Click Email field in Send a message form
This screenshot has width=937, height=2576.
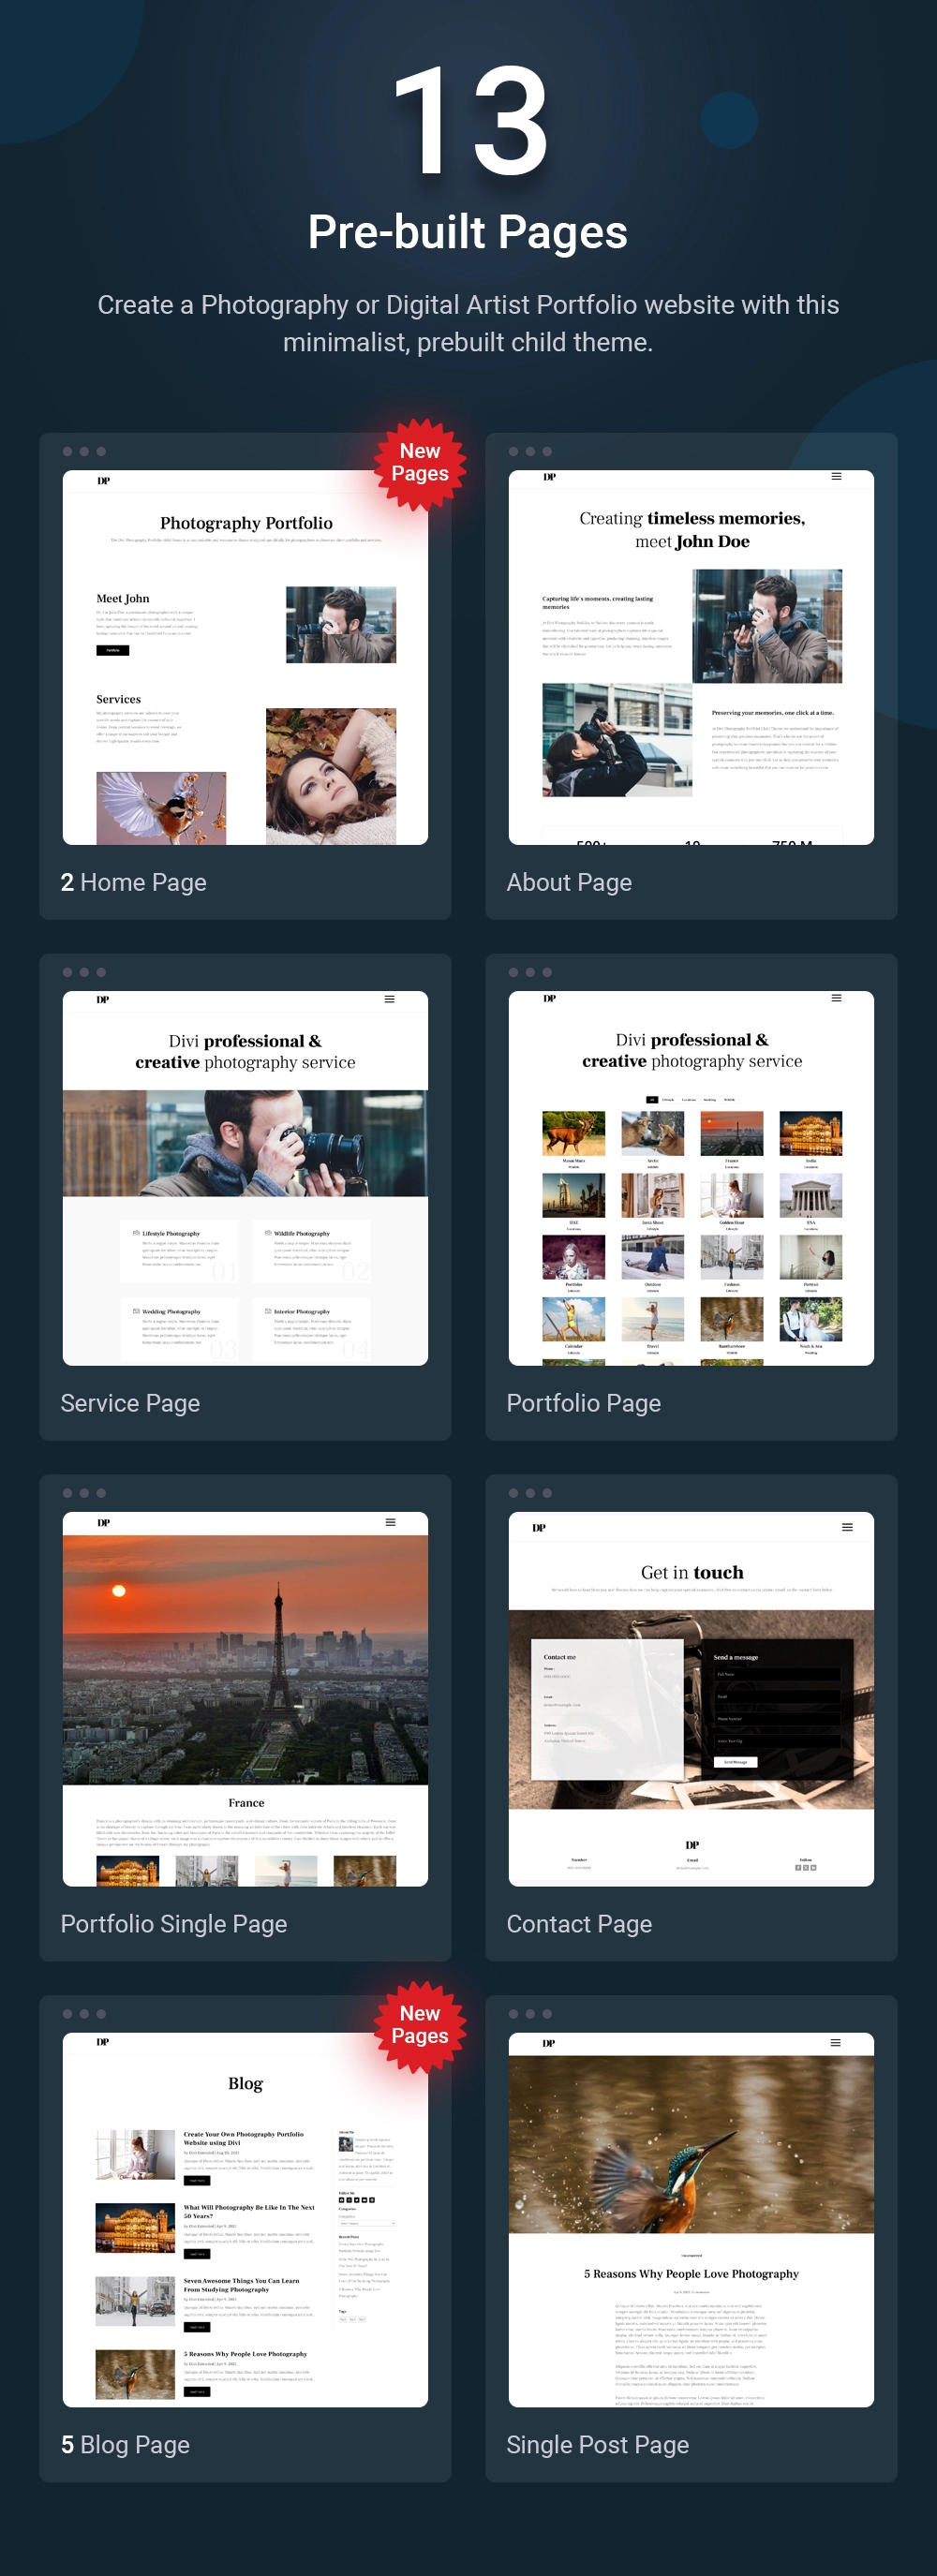pyautogui.click(x=777, y=1697)
